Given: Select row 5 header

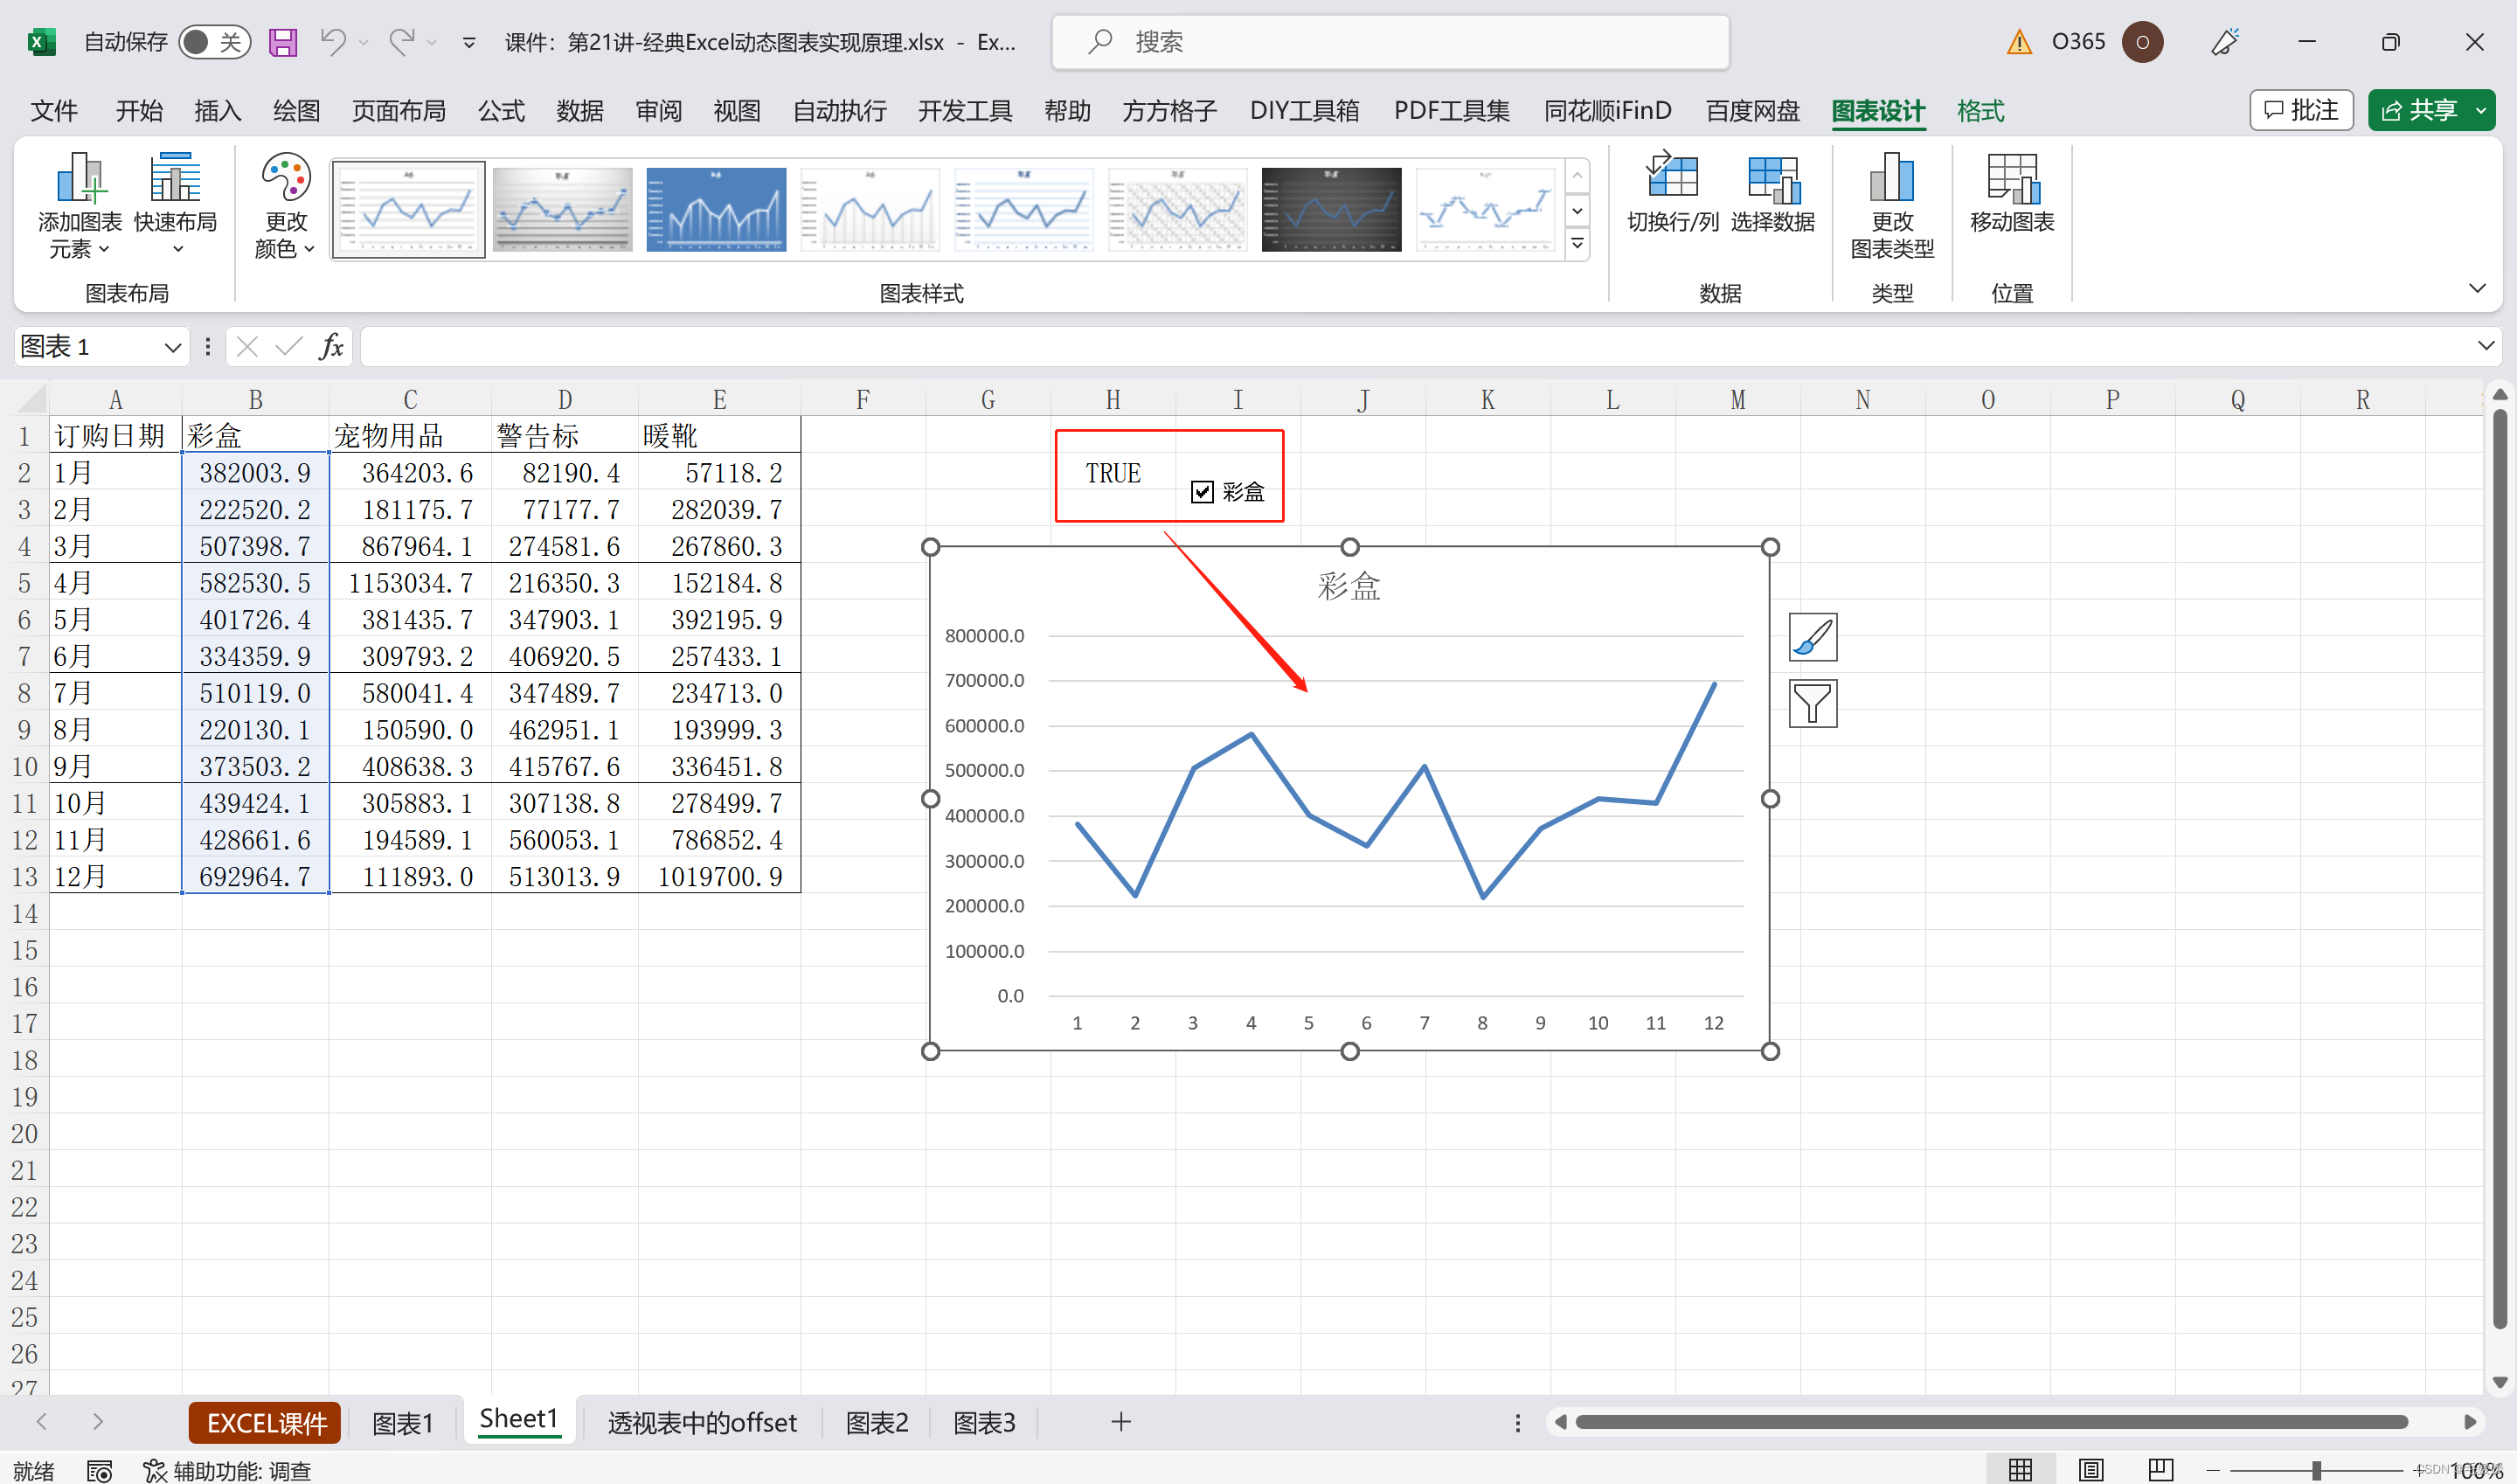Looking at the screenshot, I should click(x=24, y=583).
